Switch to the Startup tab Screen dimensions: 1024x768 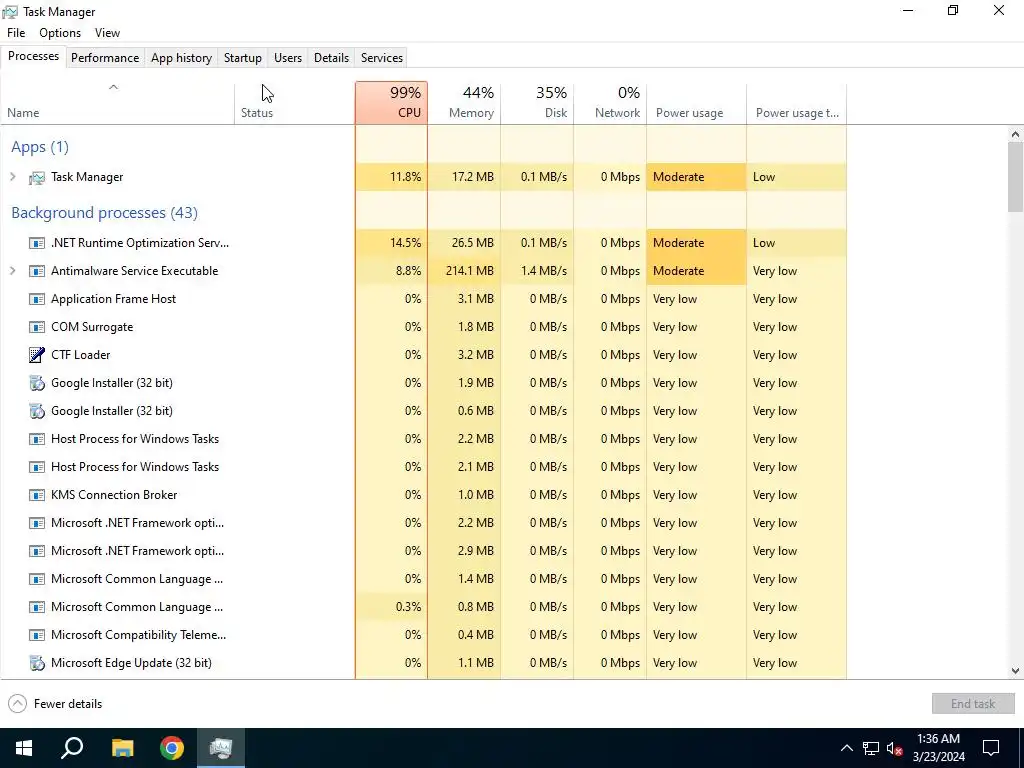point(243,57)
